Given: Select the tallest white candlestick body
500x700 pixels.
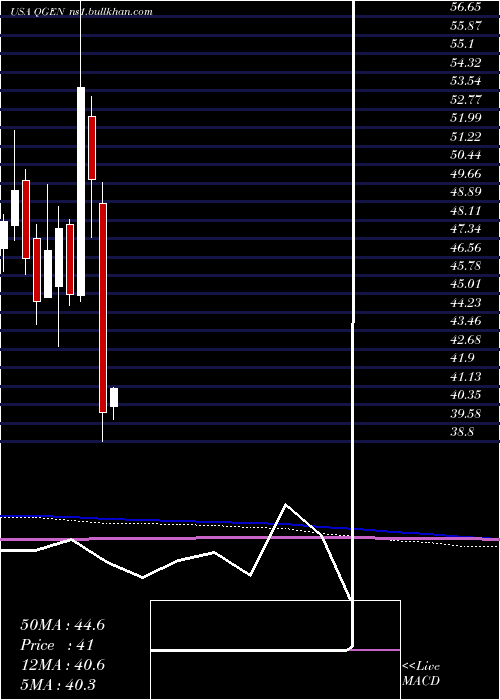Looking at the screenshot, I should (x=81, y=192).
